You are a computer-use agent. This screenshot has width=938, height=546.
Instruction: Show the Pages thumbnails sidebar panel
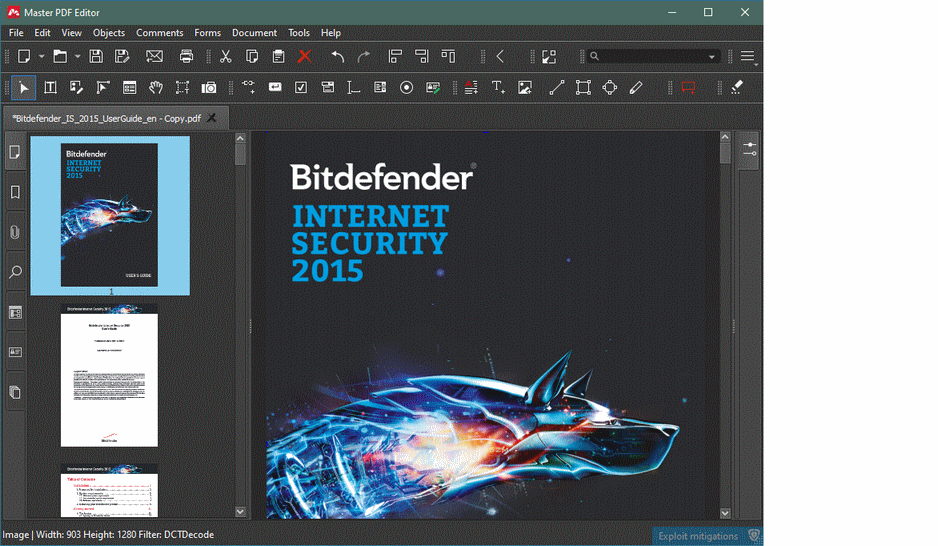(x=15, y=153)
